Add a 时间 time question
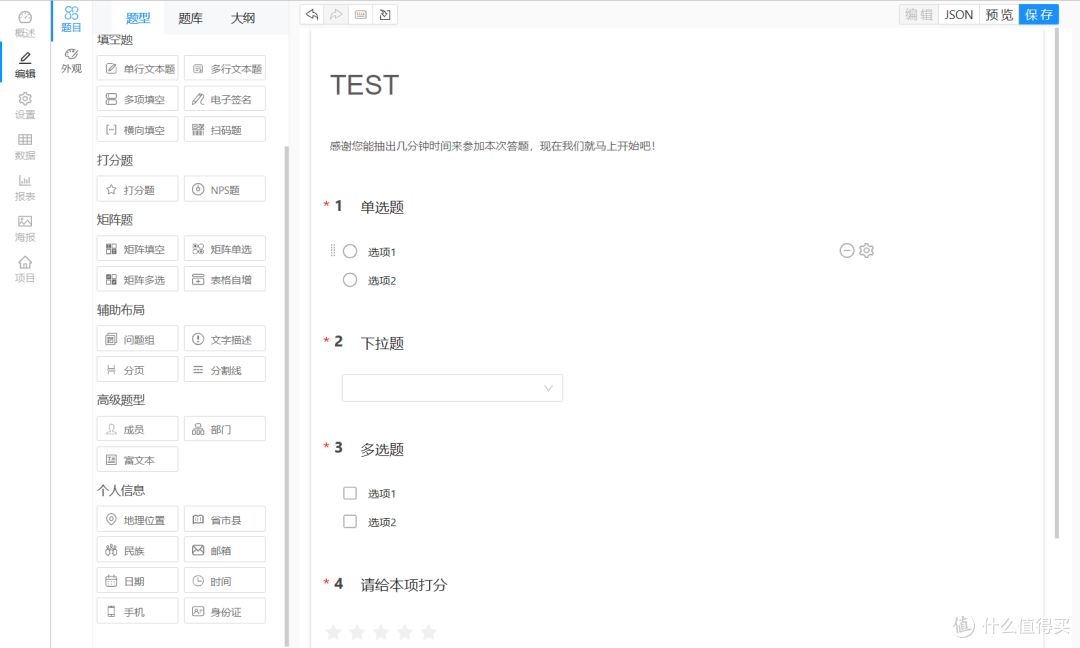The height and width of the screenshot is (648, 1080). pyautogui.click(x=225, y=581)
